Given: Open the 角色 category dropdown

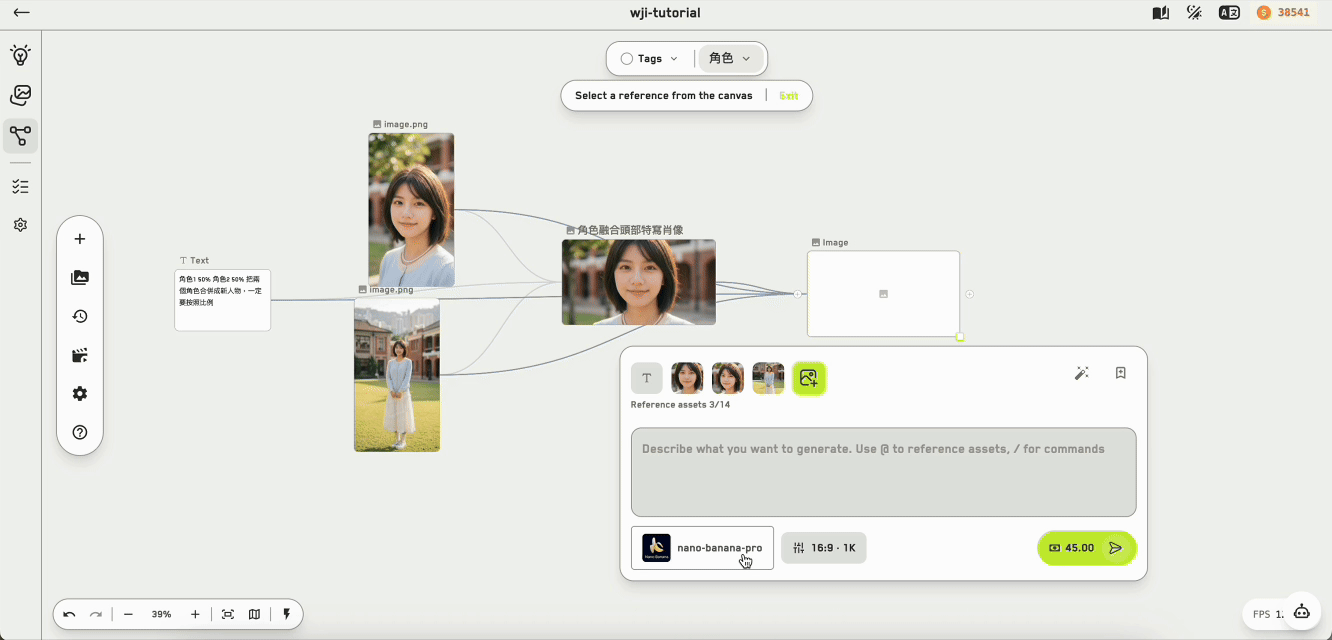Looking at the screenshot, I should tap(730, 59).
